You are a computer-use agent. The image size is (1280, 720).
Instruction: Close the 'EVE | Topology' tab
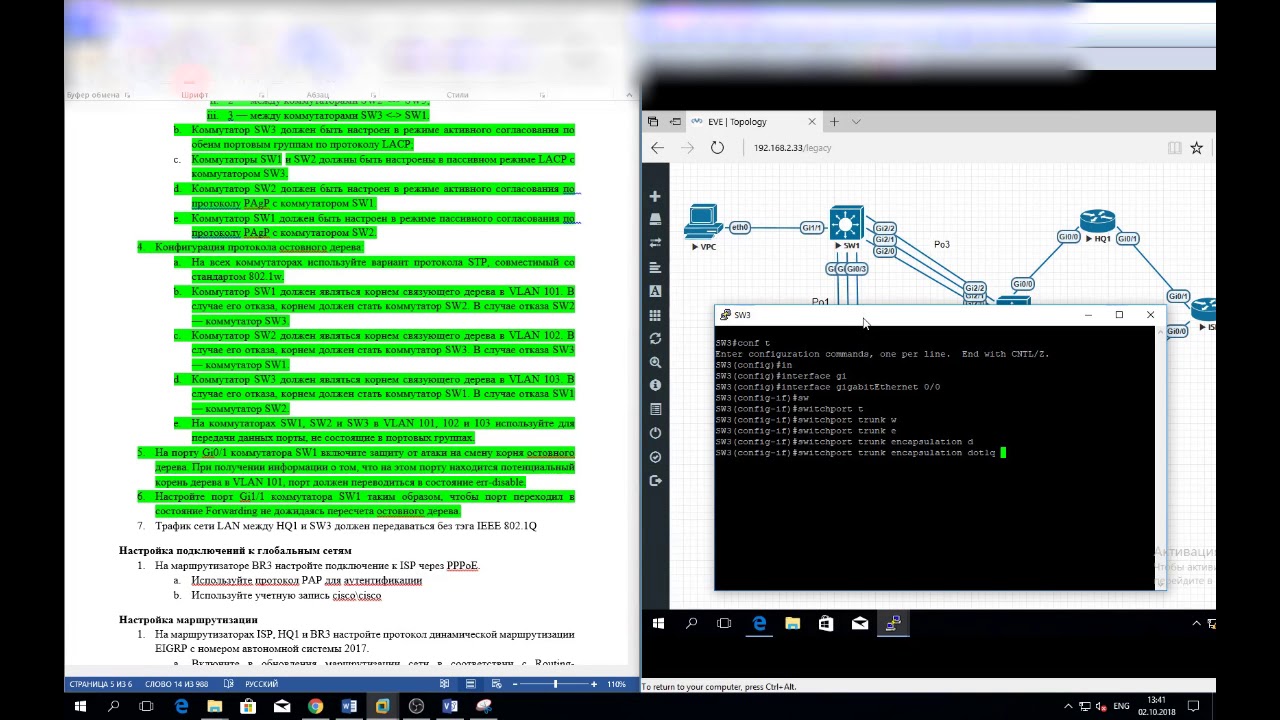click(x=812, y=122)
